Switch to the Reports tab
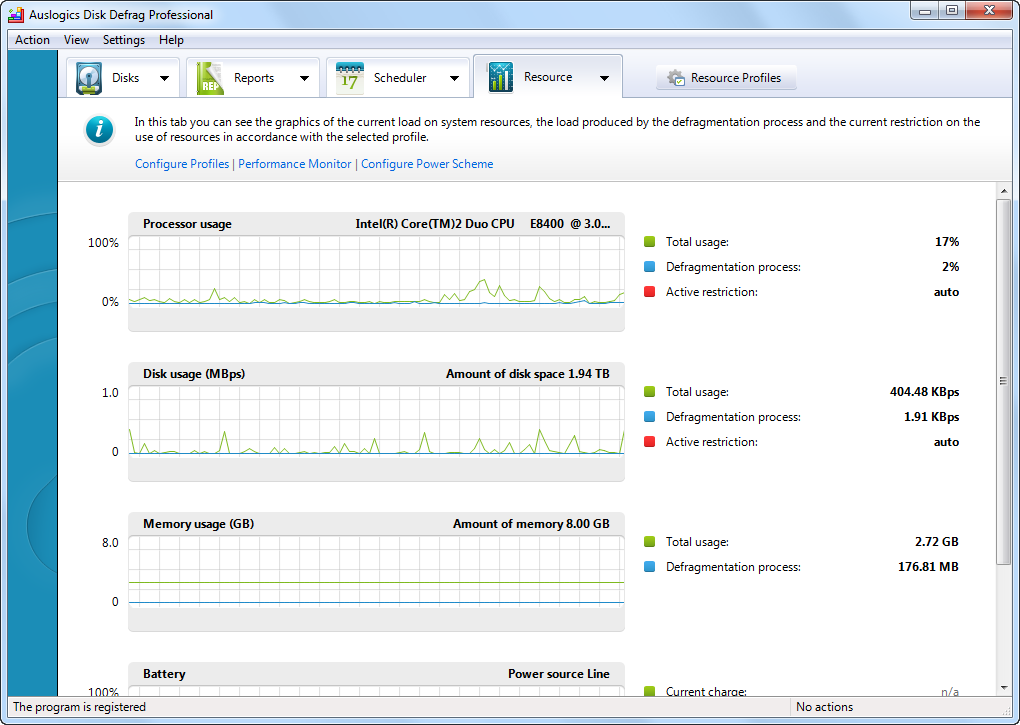Viewport: 1020px width, 725px height. pos(253,77)
